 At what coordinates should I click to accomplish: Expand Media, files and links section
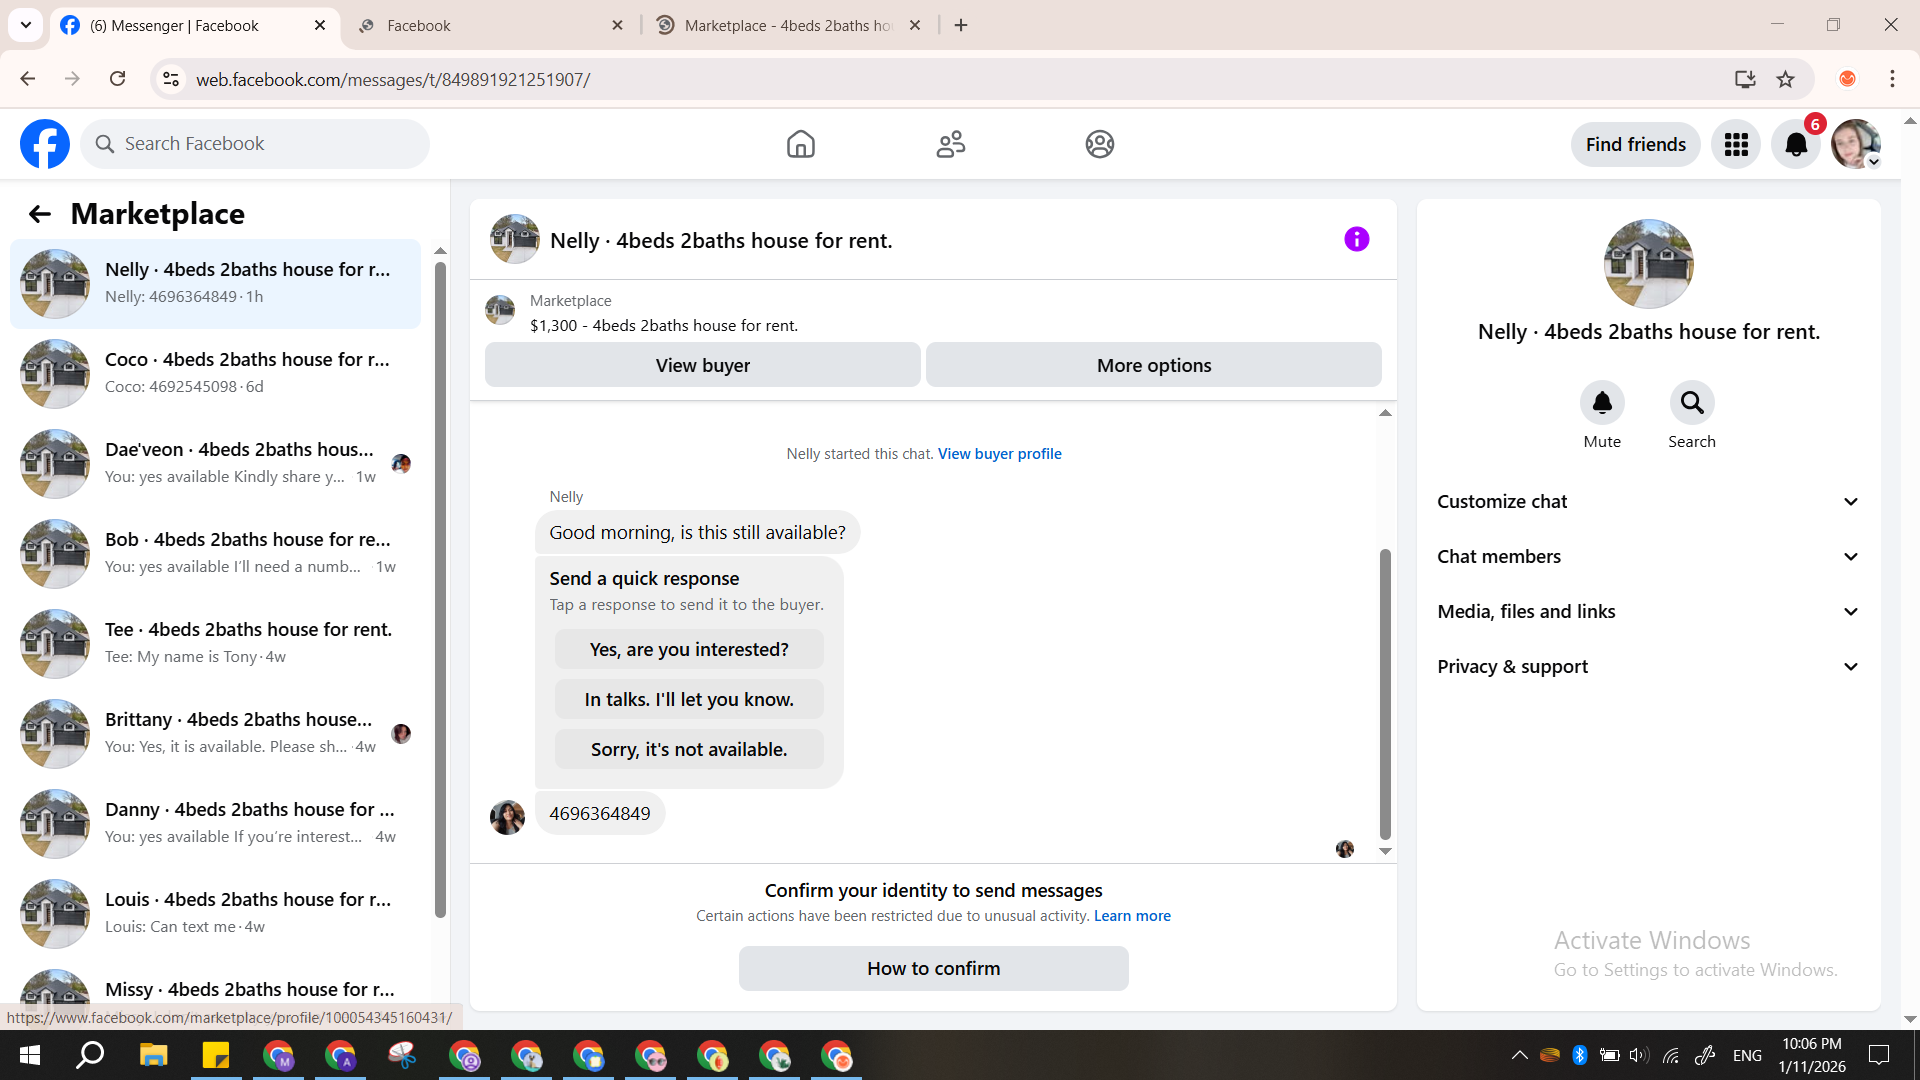1649,612
